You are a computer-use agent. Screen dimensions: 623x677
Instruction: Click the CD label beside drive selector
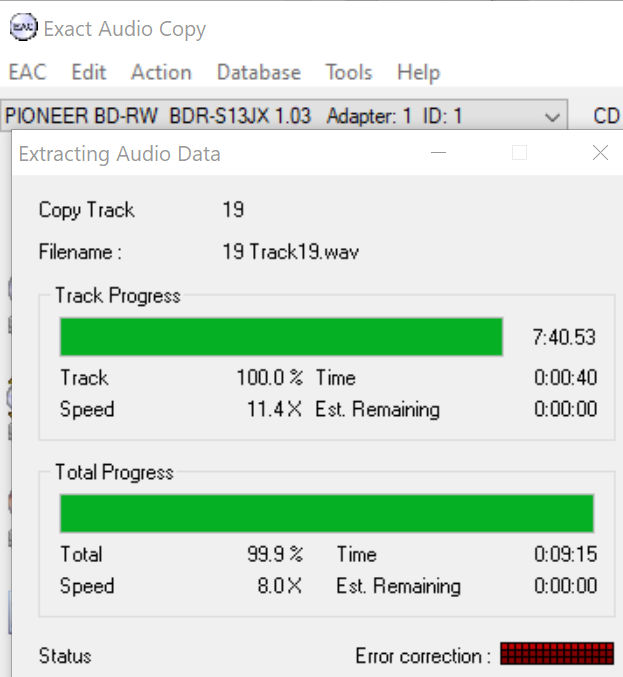click(606, 116)
